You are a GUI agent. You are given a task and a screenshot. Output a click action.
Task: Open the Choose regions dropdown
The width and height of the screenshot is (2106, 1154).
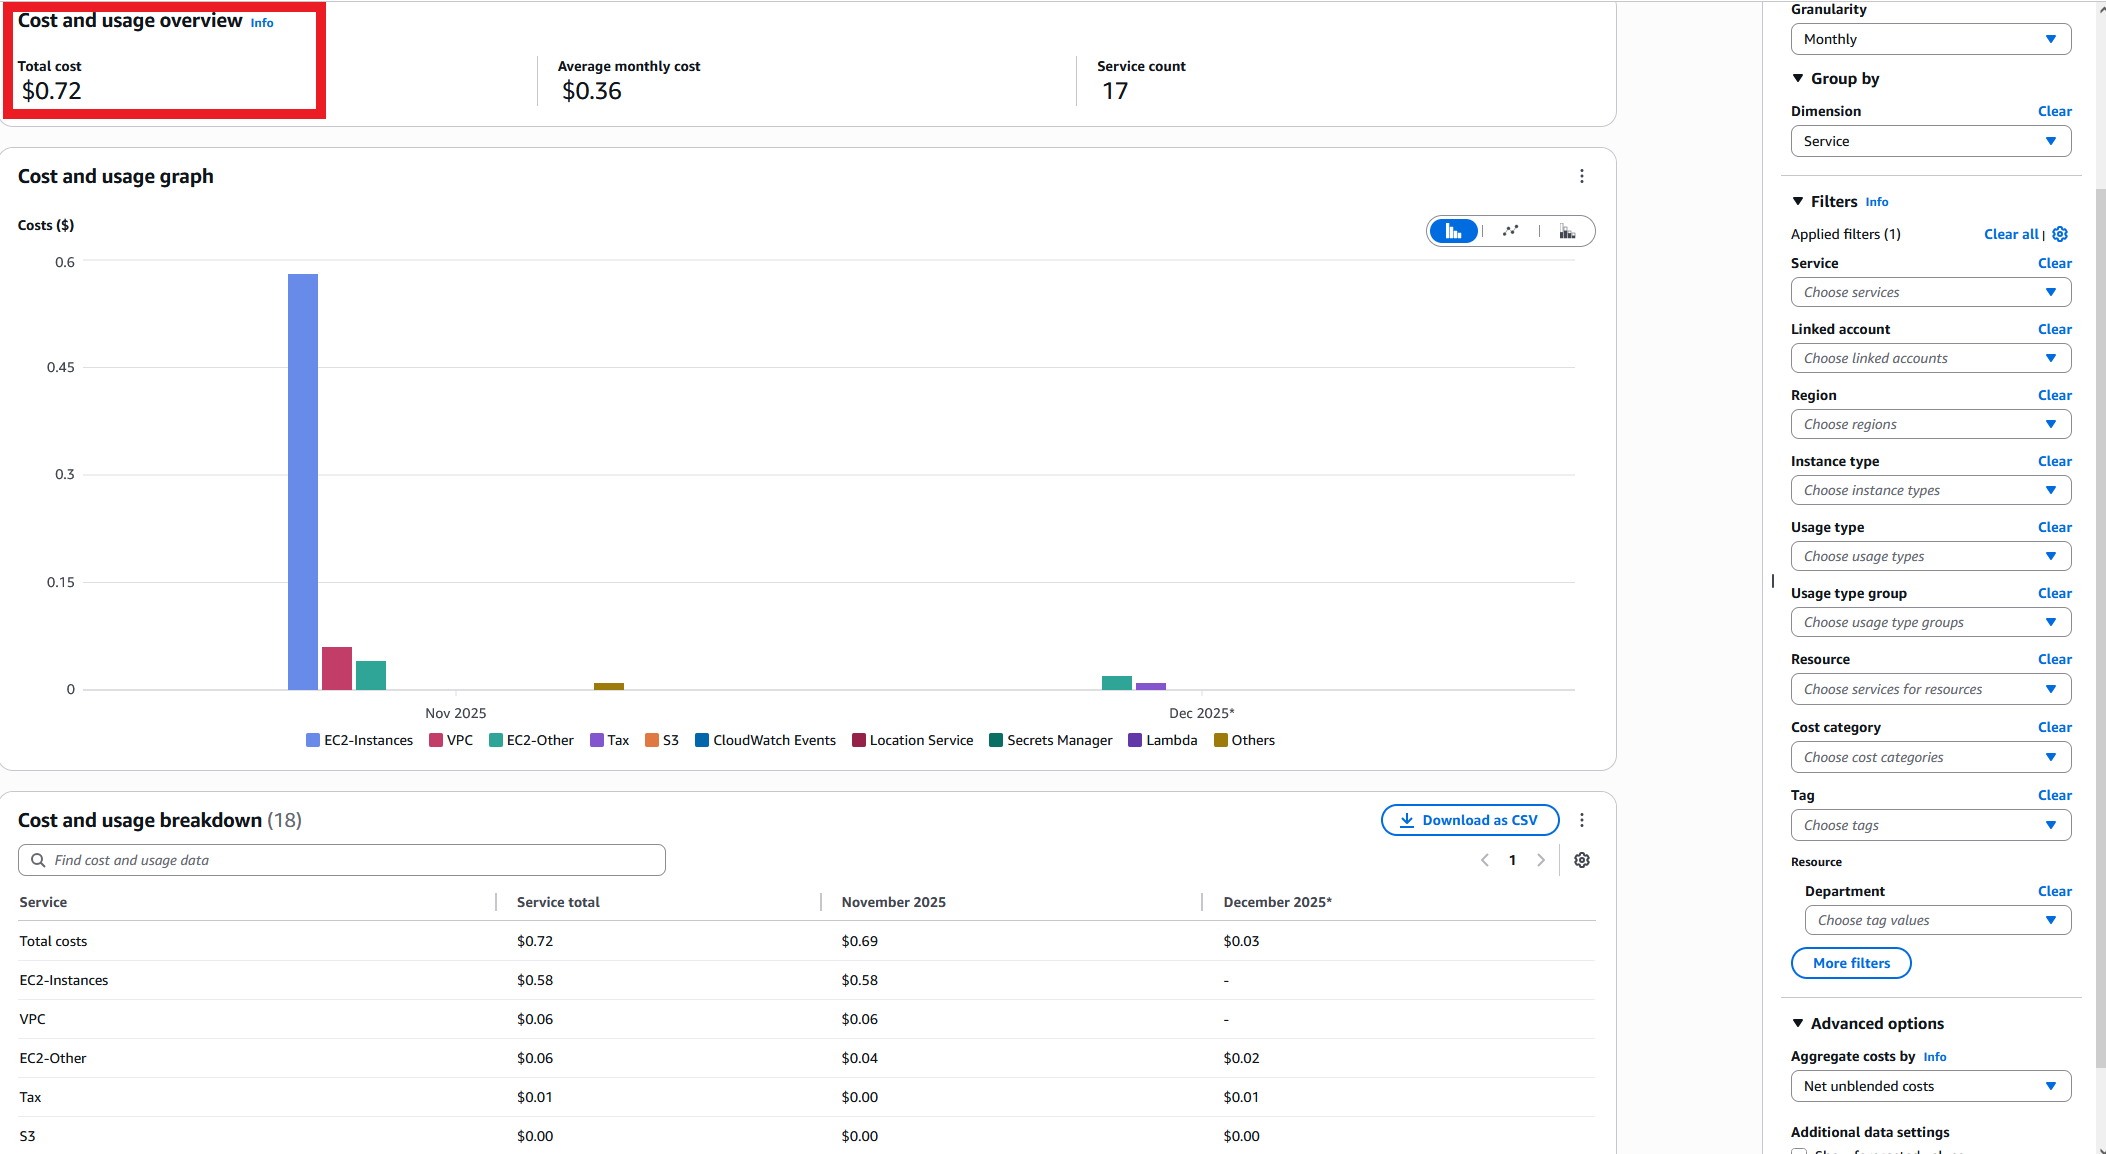[1930, 424]
